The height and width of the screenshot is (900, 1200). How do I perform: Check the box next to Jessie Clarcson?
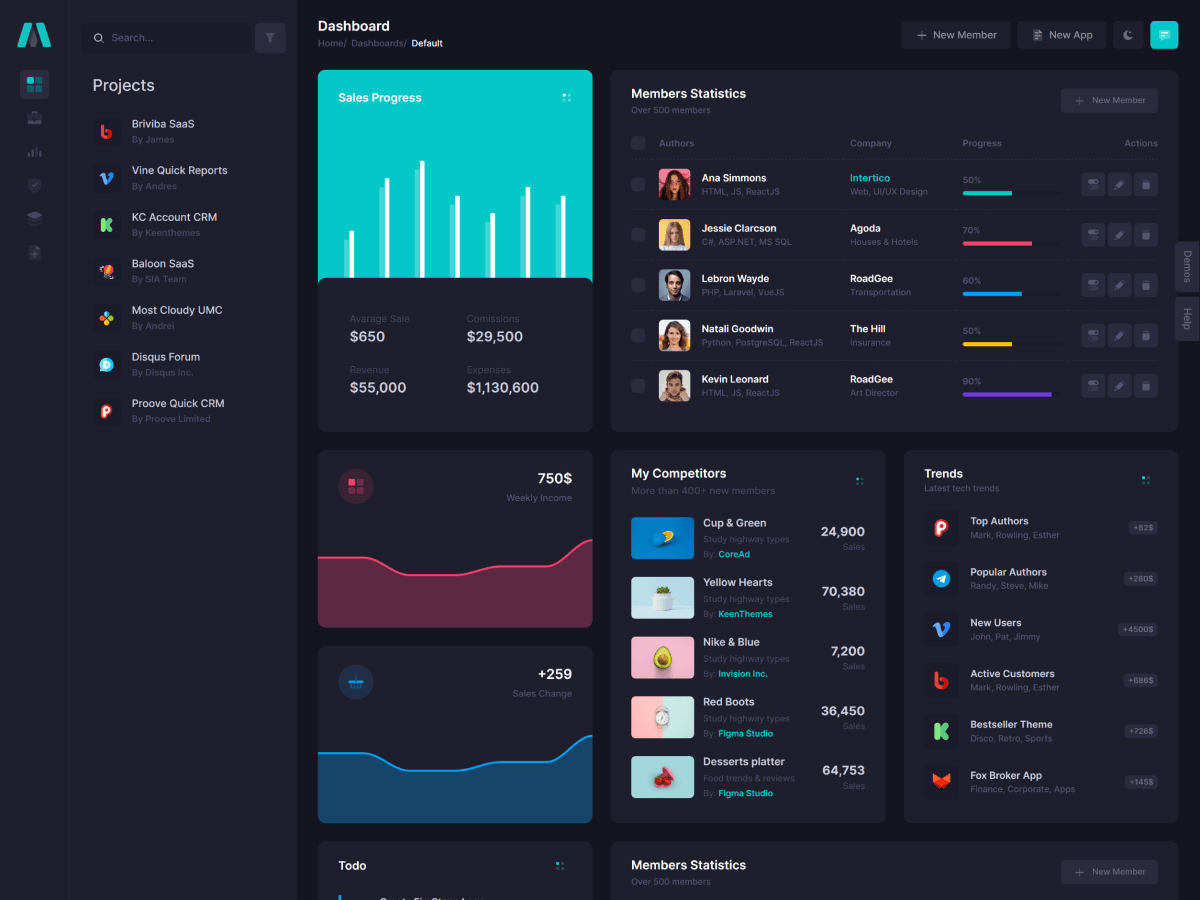pyautogui.click(x=638, y=235)
